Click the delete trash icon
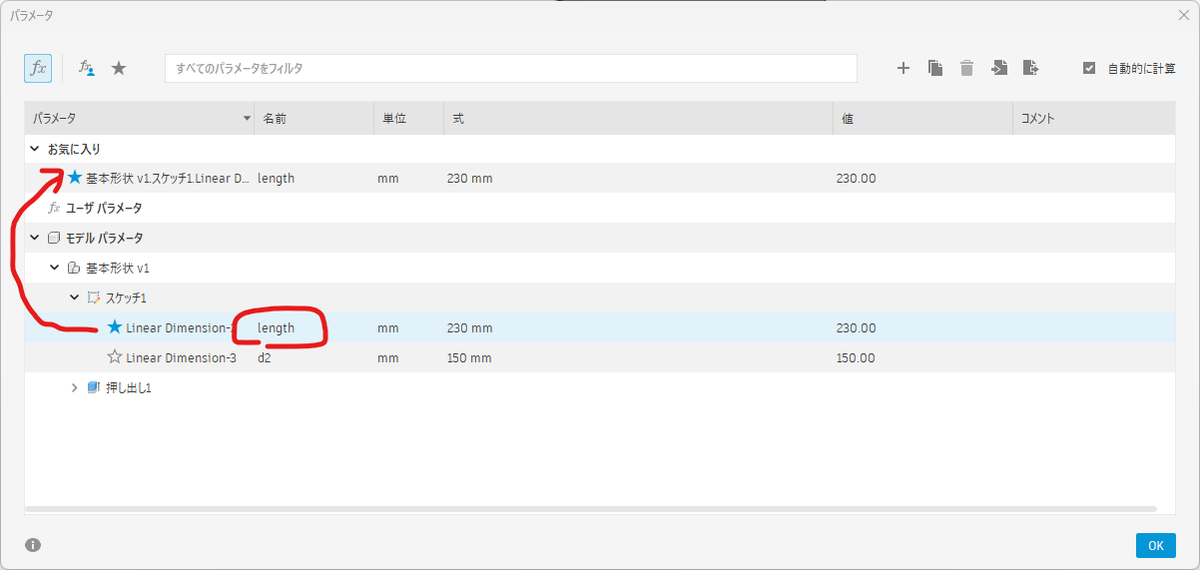This screenshot has height=570, width=1200. click(967, 68)
